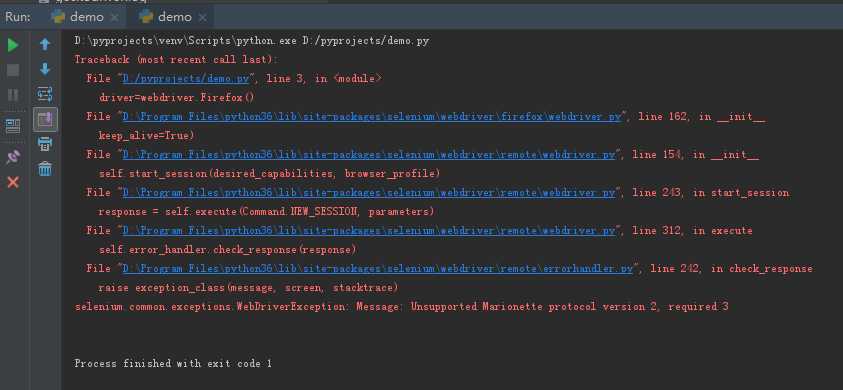Open remote\webdriver.py link at line 243
This screenshot has height=390, width=843.
(x=369, y=193)
